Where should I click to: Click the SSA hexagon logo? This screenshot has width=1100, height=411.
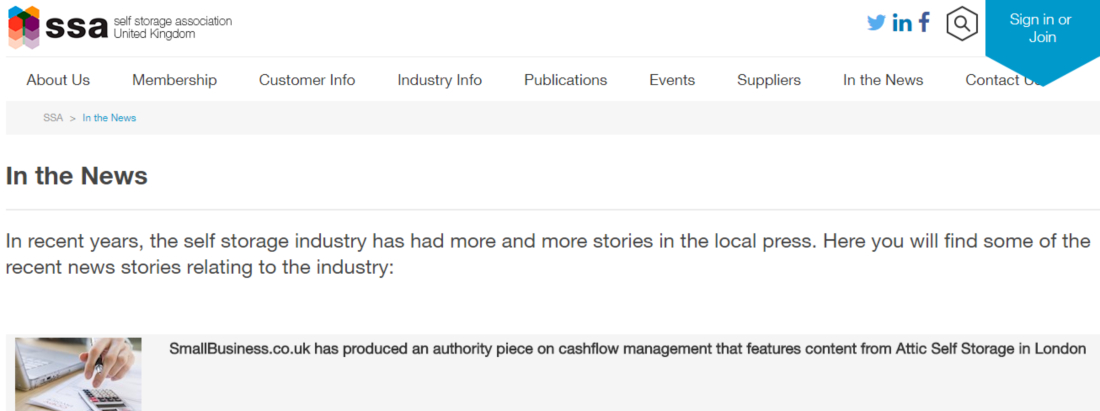pyautogui.click(x=24, y=27)
